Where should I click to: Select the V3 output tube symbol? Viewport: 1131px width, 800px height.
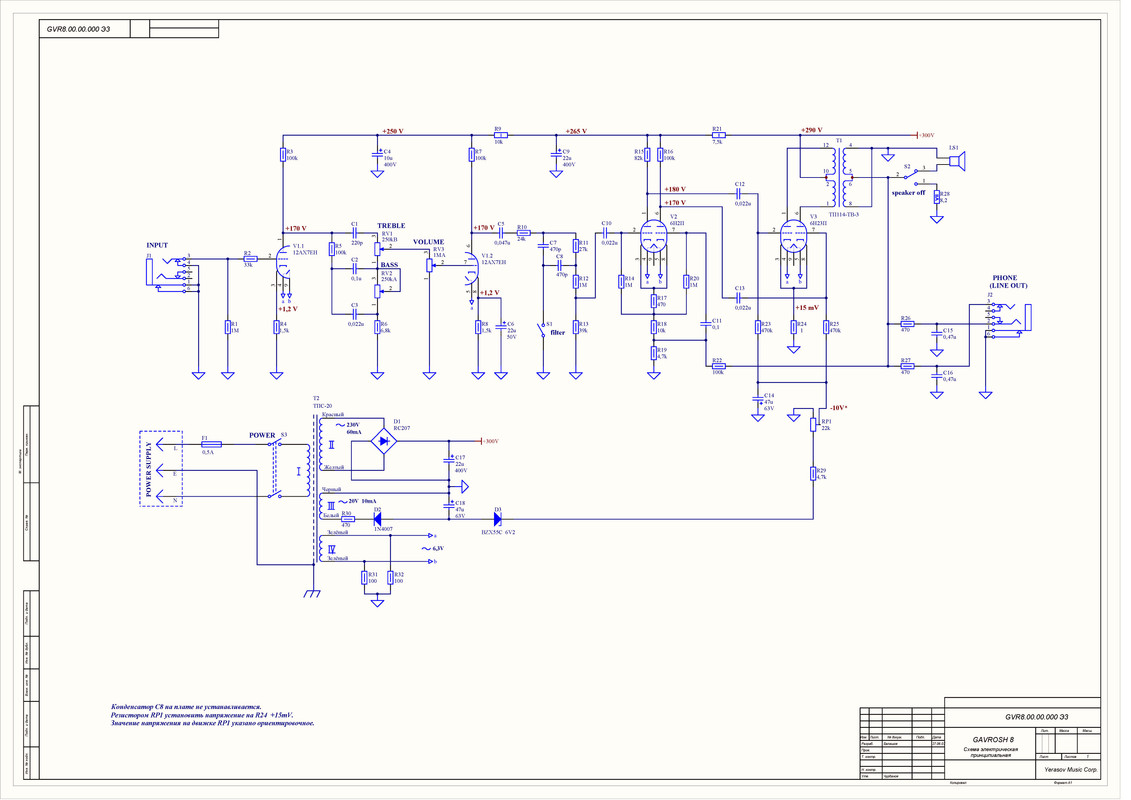point(793,234)
